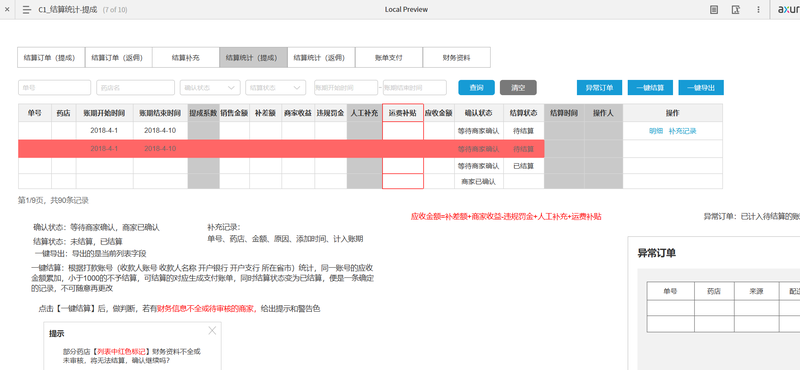Click the 账期开始时间 date field

click(x=346, y=88)
